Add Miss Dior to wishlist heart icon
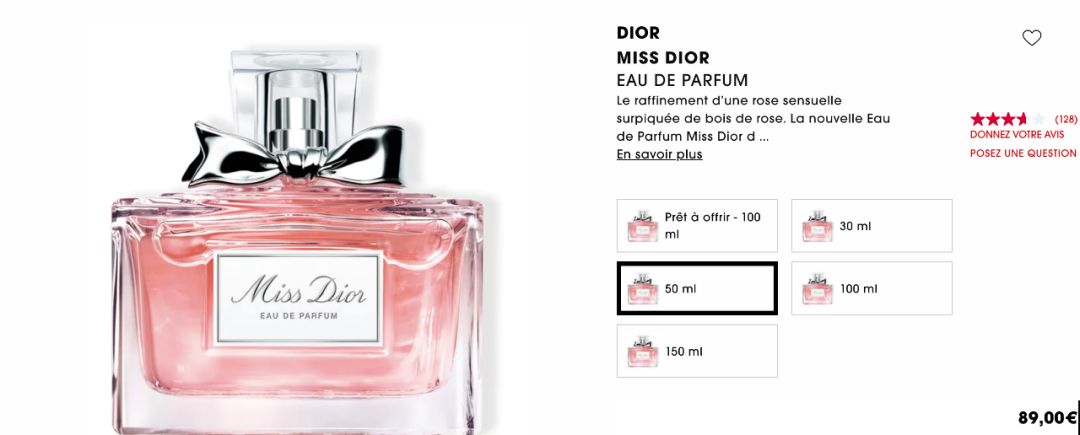This screenshot has width=1080, height=435. (1031, 38)
